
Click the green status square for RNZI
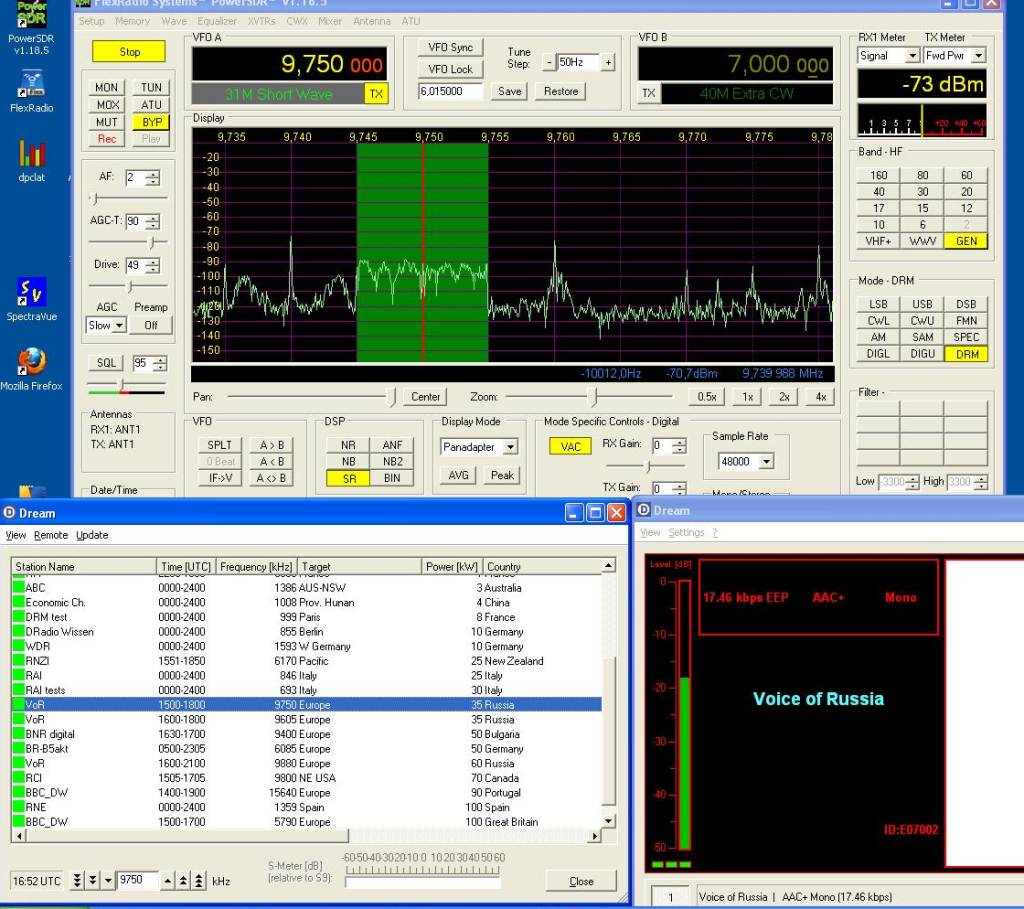coord(18,661)
